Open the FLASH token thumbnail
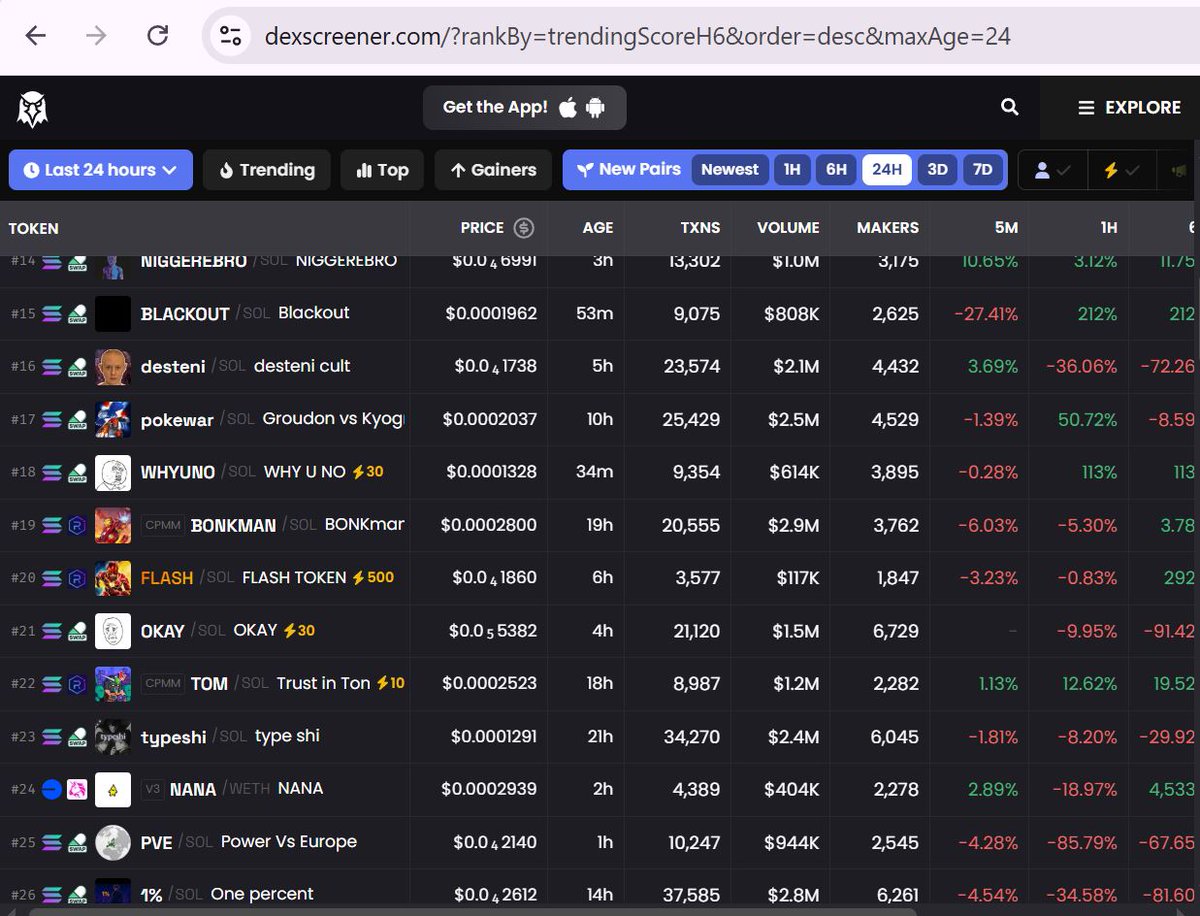This screenshot has height=916, width=1200. click(x=113, y=578)
